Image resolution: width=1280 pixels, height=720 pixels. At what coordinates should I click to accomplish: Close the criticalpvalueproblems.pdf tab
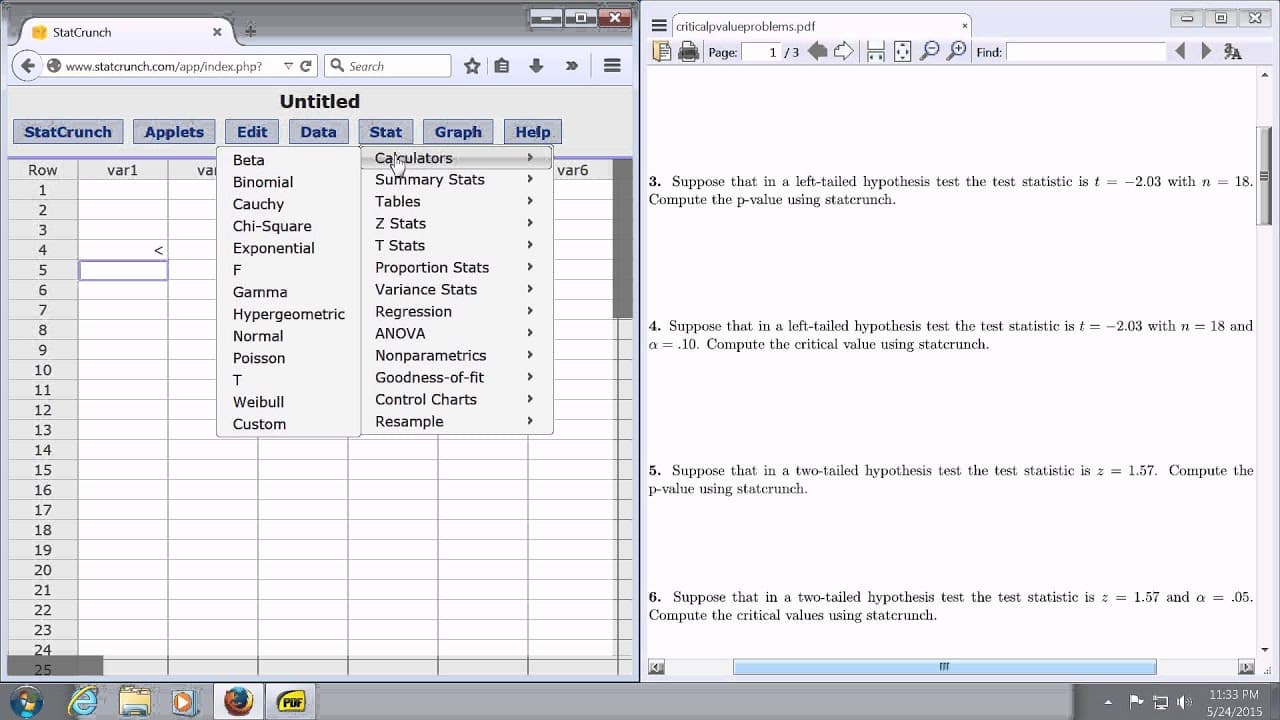click(x=965, y=27)
